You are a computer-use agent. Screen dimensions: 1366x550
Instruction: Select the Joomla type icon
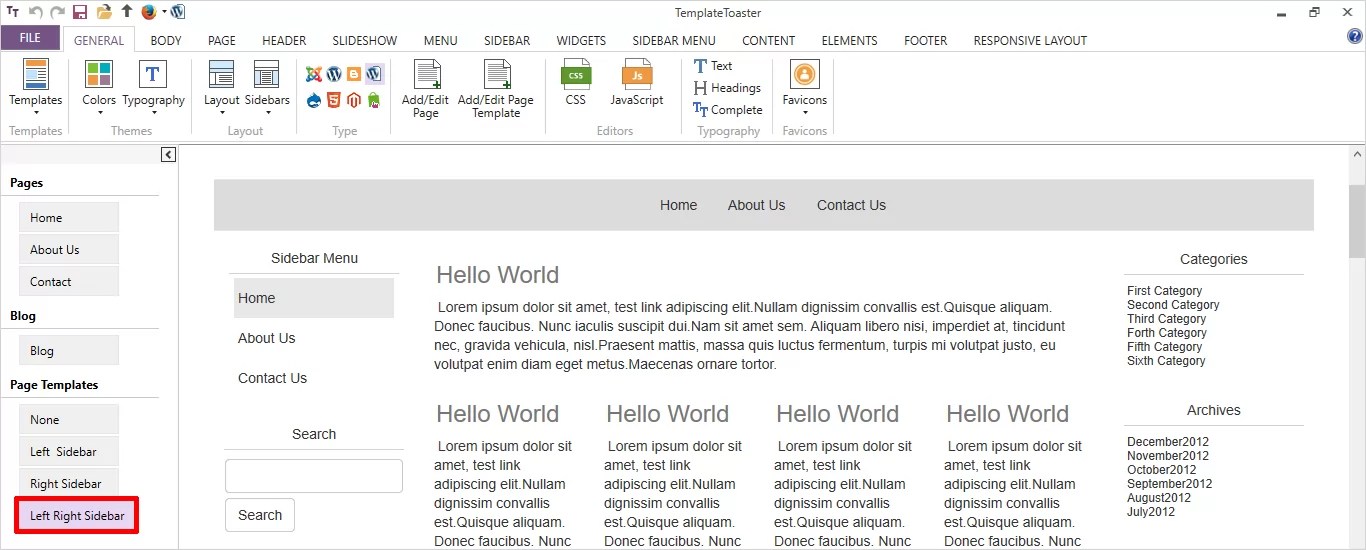point(314,74)
